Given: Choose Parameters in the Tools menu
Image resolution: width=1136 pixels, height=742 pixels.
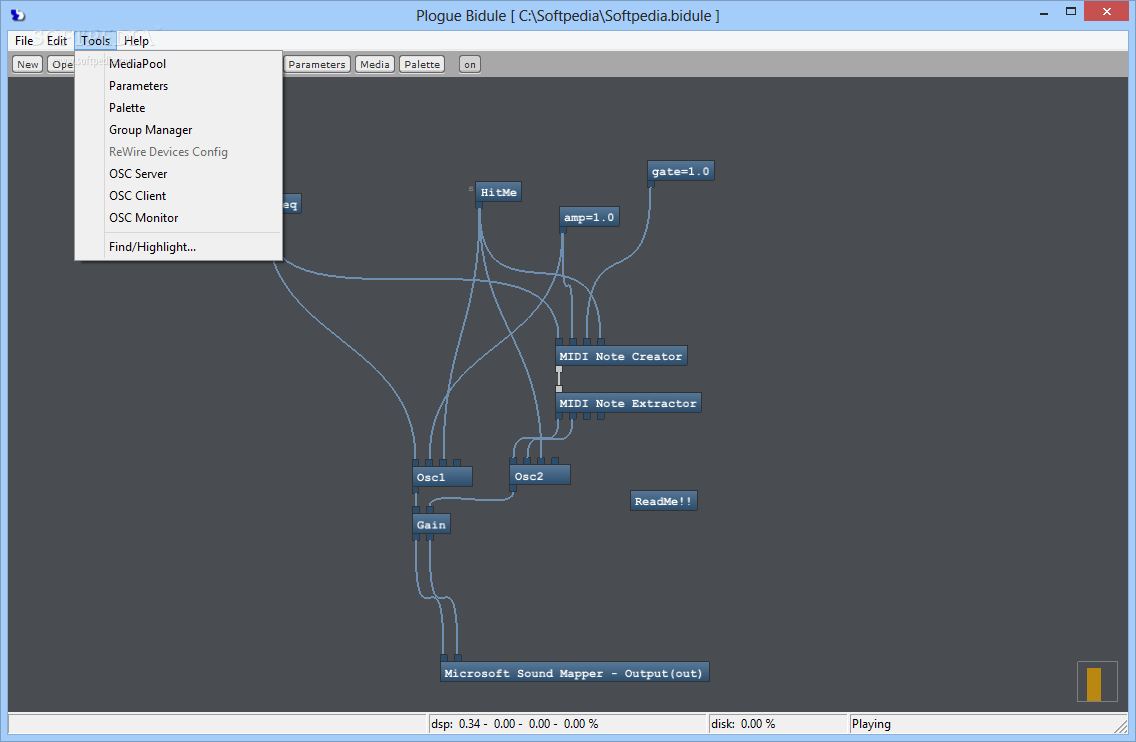Looking at the screenshot, I should click(178, 86).
